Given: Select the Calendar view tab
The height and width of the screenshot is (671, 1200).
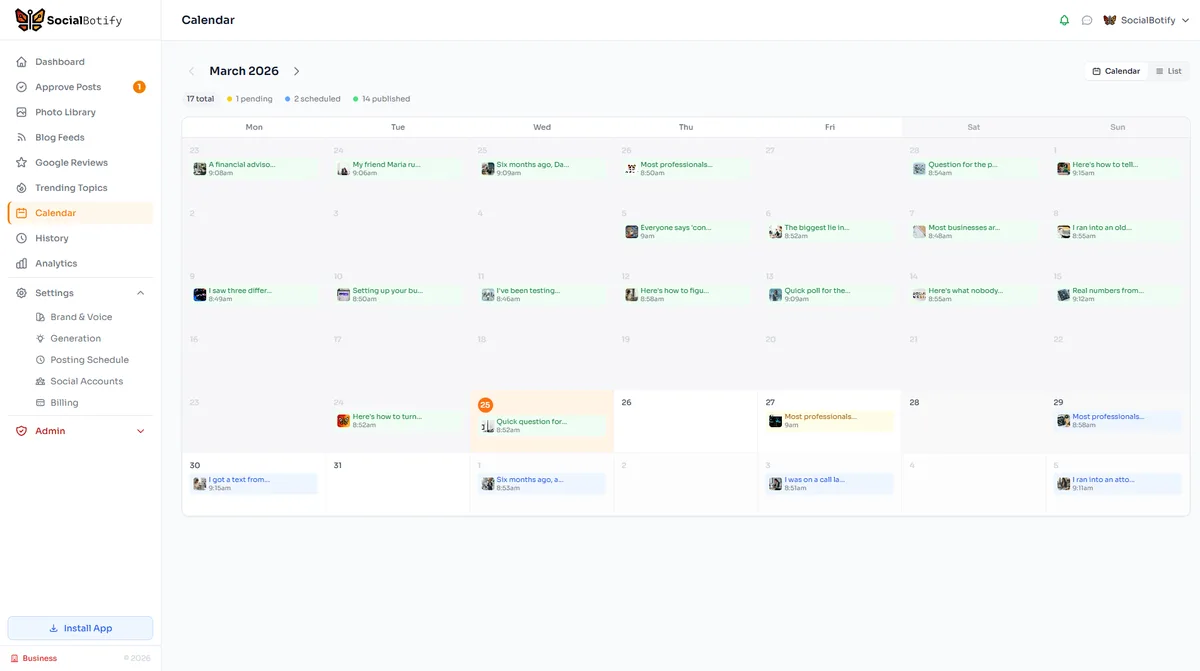Looking at the screenshot, I should pos(1115,70).
